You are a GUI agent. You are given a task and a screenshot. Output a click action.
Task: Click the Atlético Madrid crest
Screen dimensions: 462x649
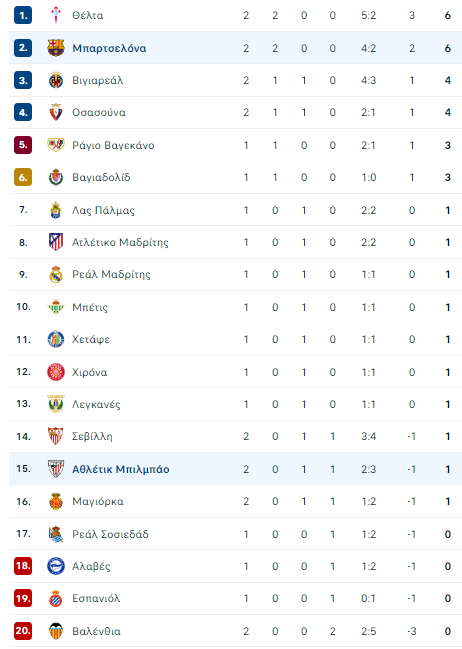coord(56,242)
